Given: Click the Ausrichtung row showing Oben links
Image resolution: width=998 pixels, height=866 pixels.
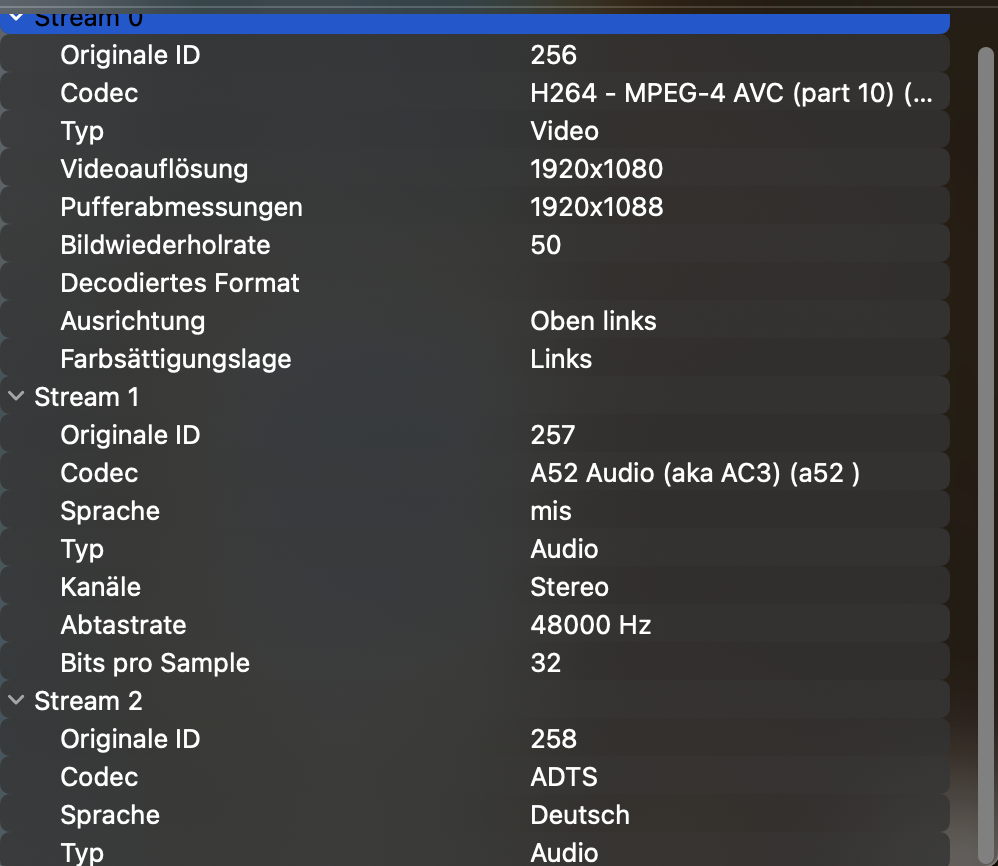Looking at the screenshot, I should tap(475, 321).
